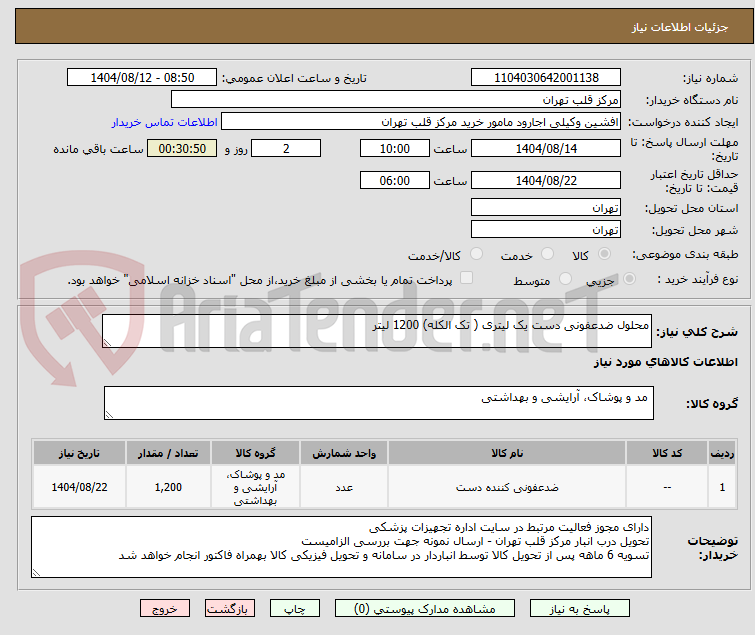The height and width of the screenshot is (635, 755).
Task: Click the remaining days field showing 2
Action: click(x=286, y=148)
